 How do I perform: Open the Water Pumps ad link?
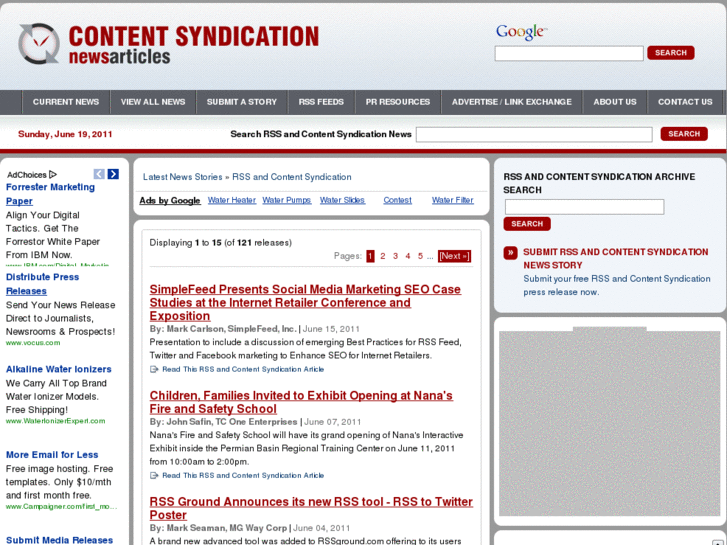tap(287, 200)
